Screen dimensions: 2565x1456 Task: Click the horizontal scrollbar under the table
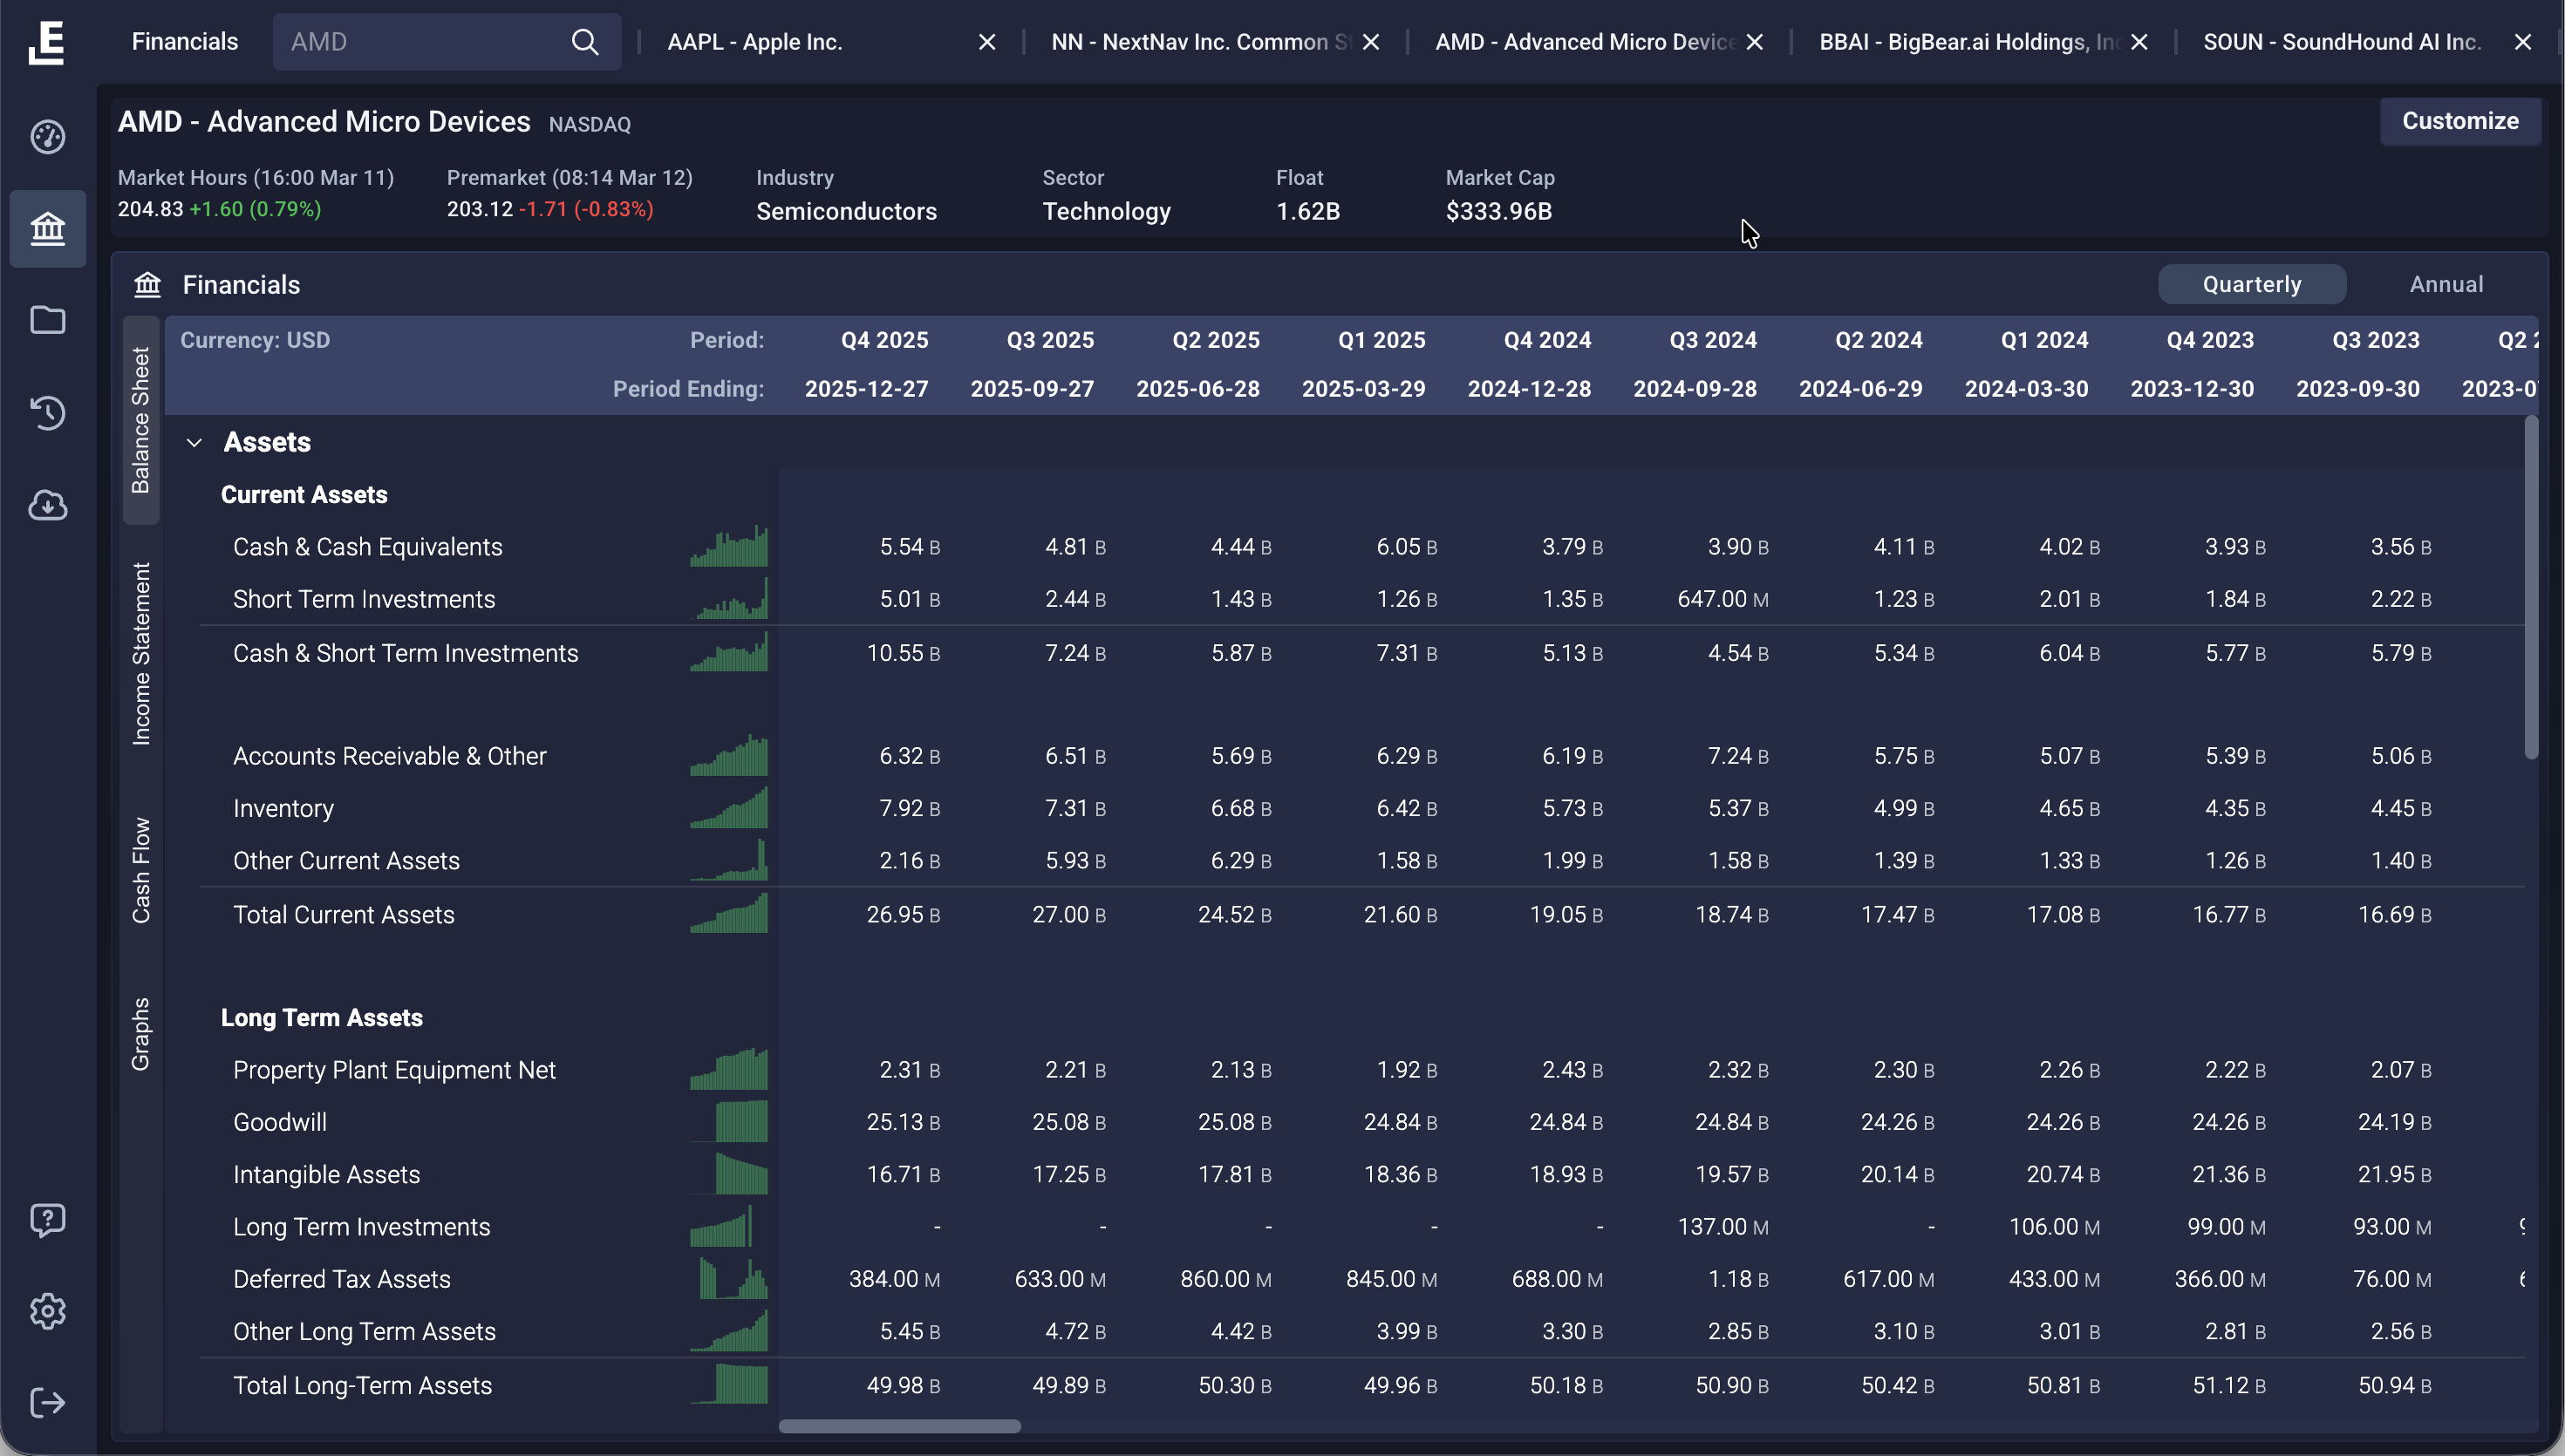[899, 1426]
